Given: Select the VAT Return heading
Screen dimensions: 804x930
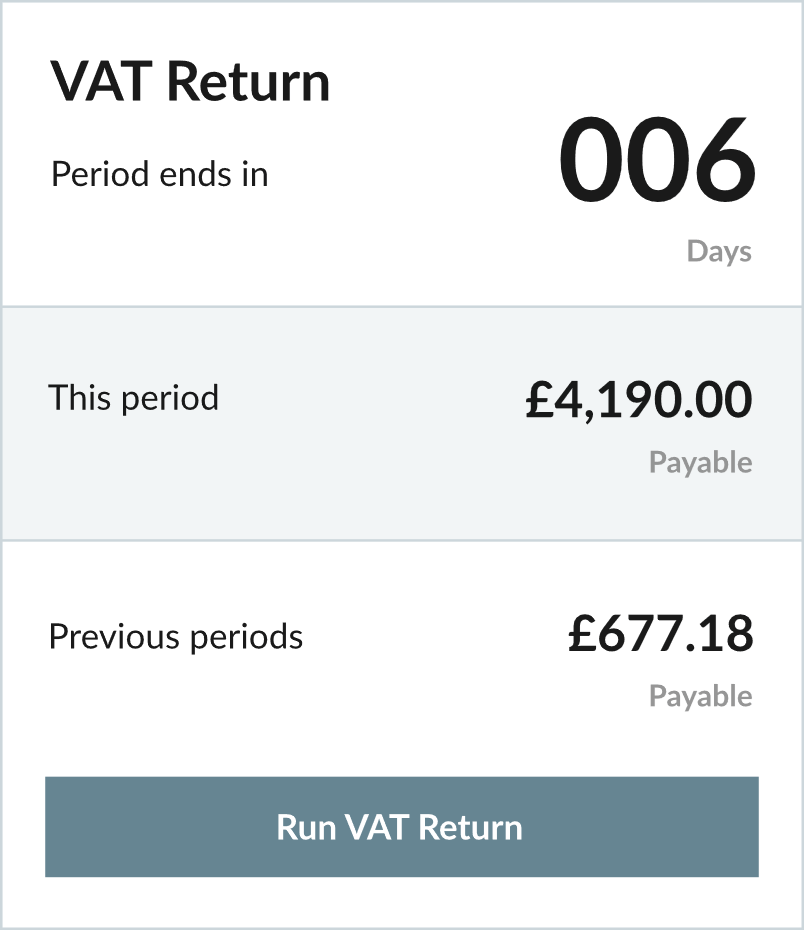Looking at the screenshot, I should [x=190, y=81].
